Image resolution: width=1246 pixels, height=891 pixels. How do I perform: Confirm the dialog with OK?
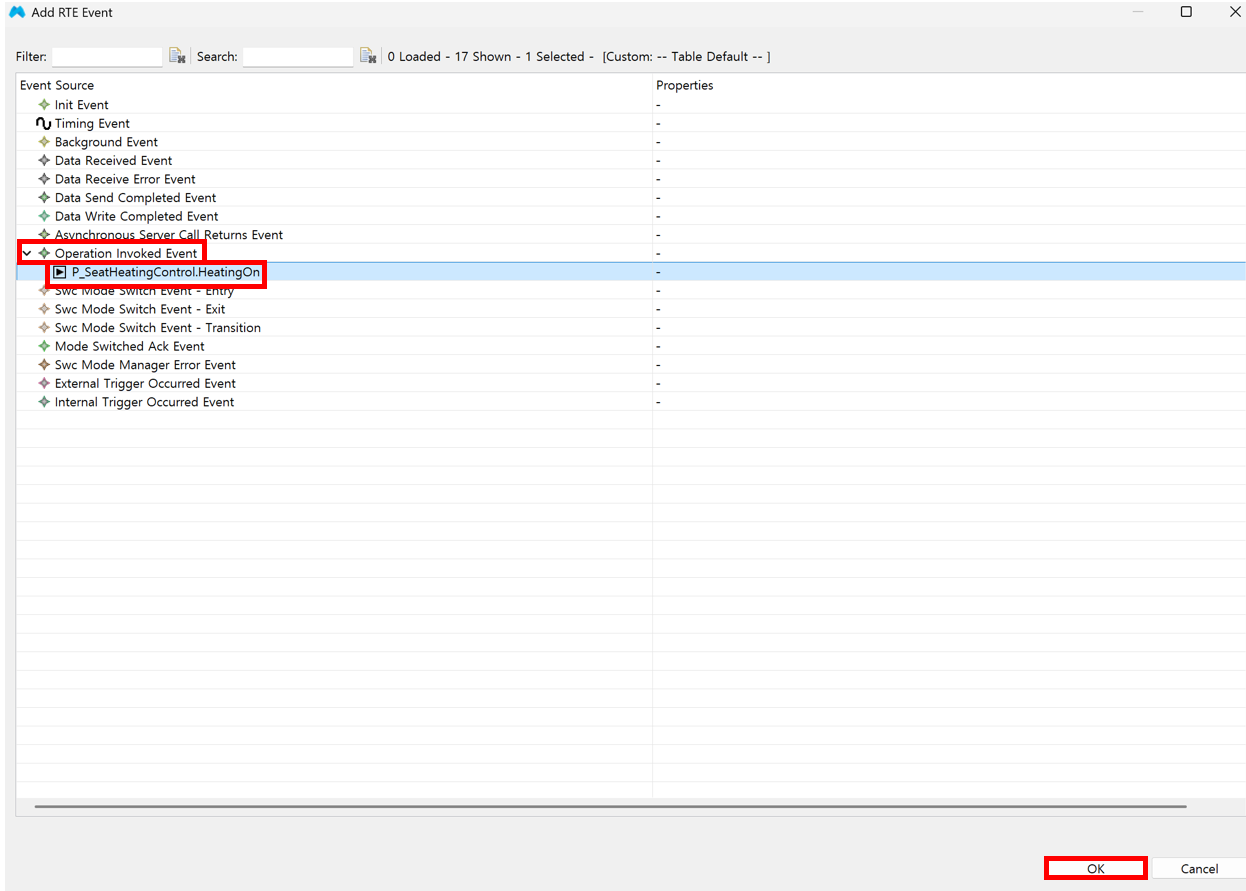click(x=1096, y=869)
